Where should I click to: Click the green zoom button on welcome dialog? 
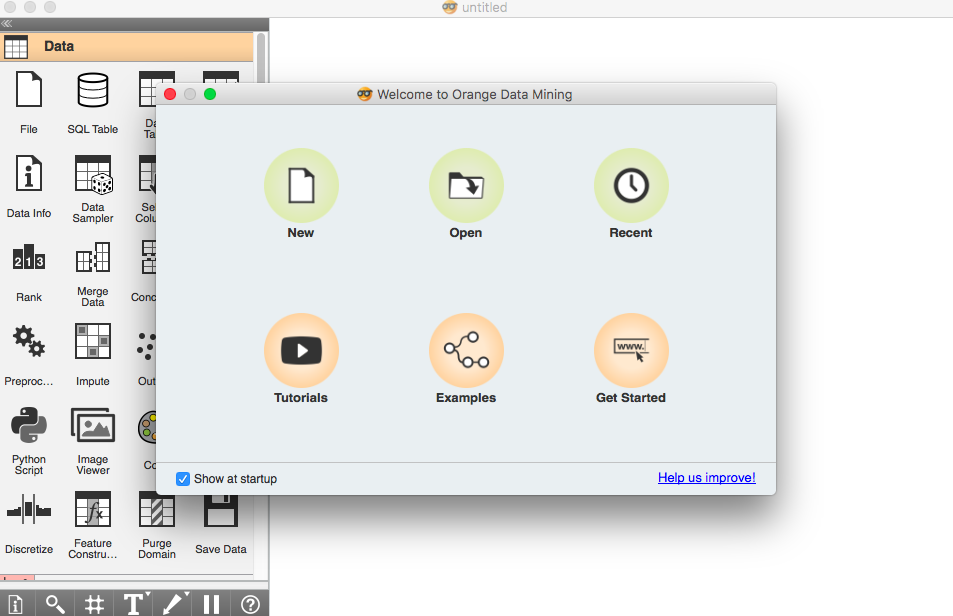coord(210,94)
